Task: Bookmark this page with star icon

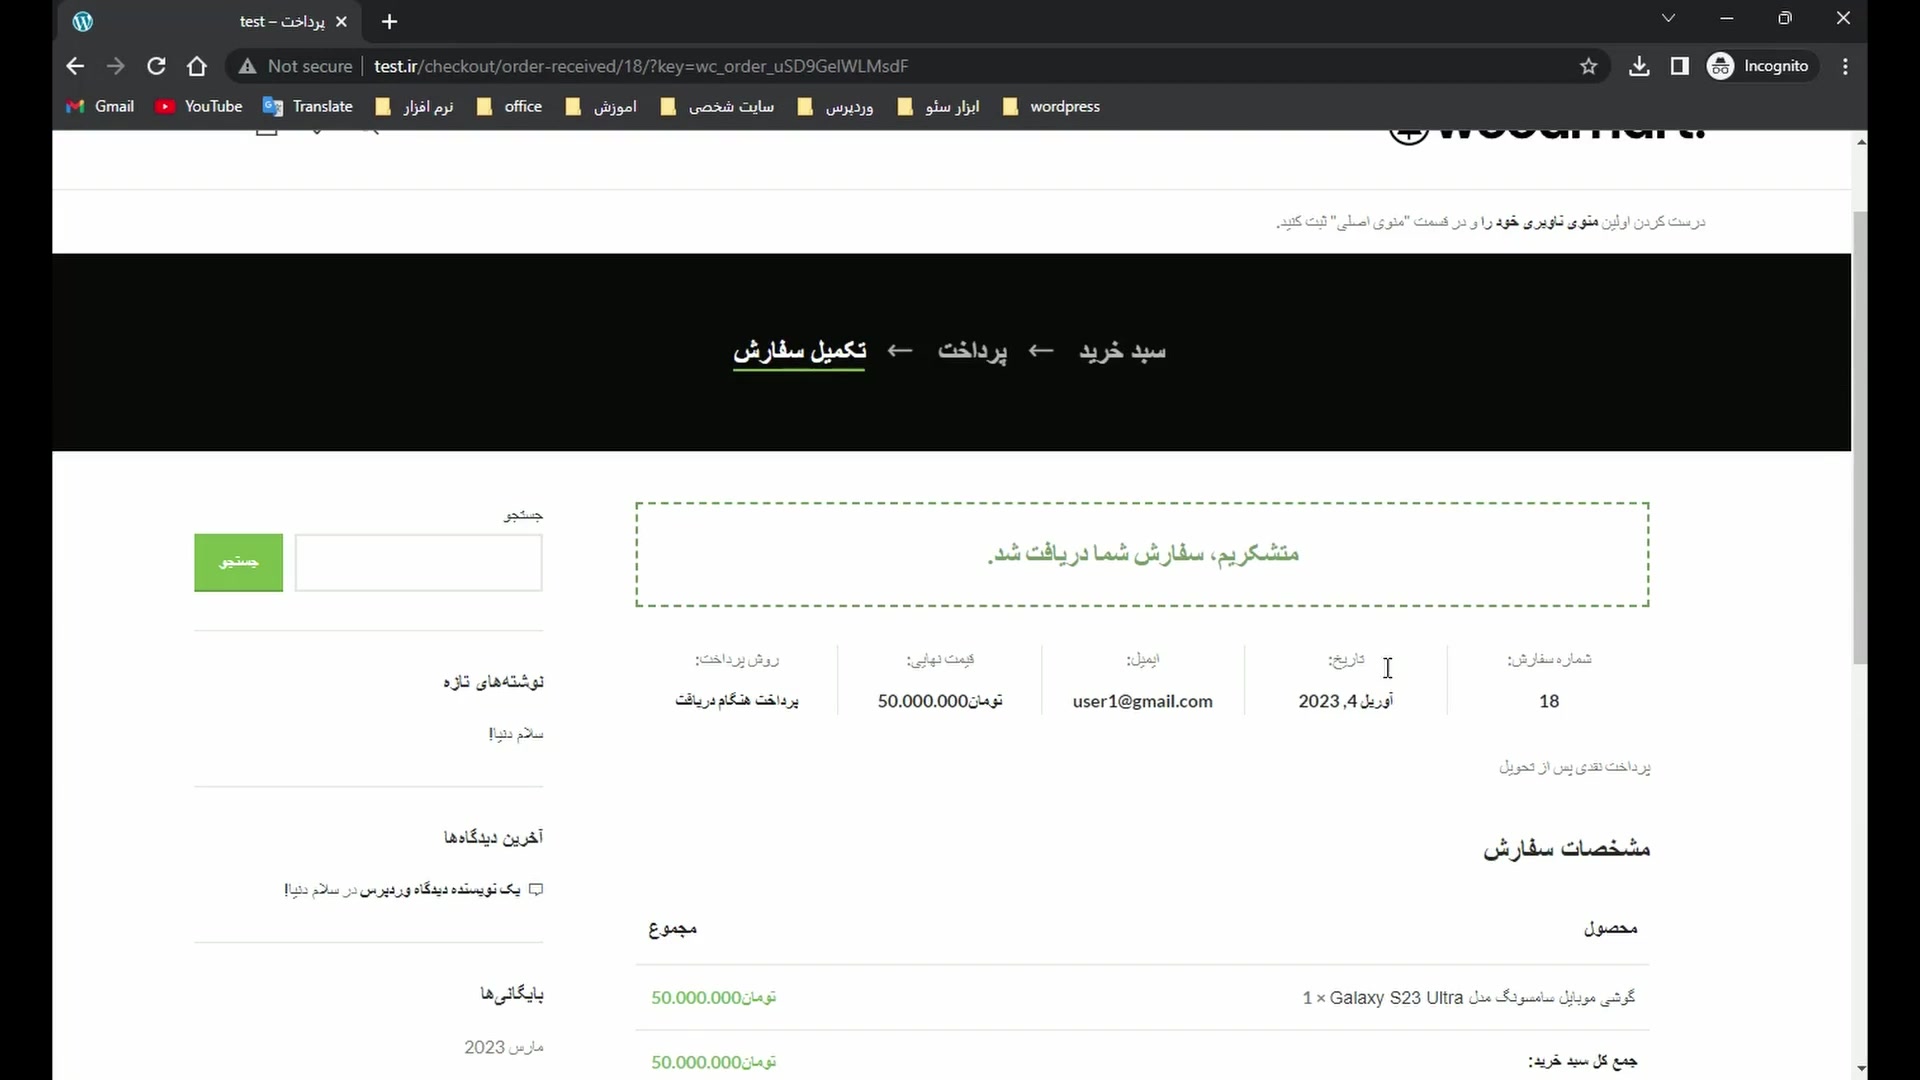Action: 1588,66
